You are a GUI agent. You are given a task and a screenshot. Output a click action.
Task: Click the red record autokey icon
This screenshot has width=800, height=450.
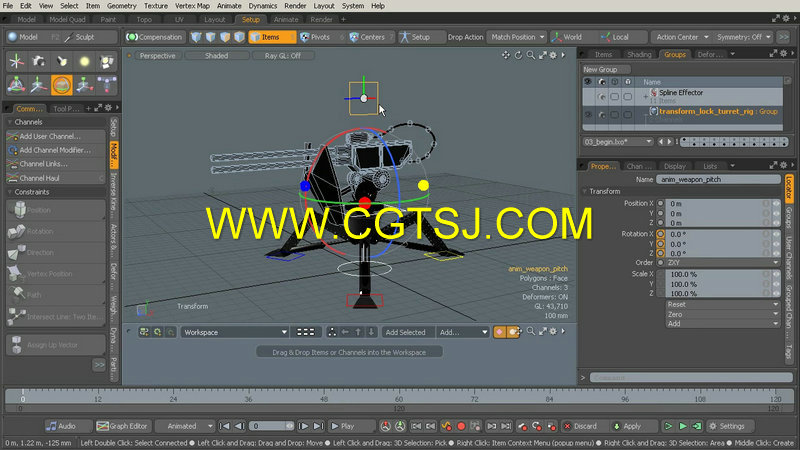point(461,426)
